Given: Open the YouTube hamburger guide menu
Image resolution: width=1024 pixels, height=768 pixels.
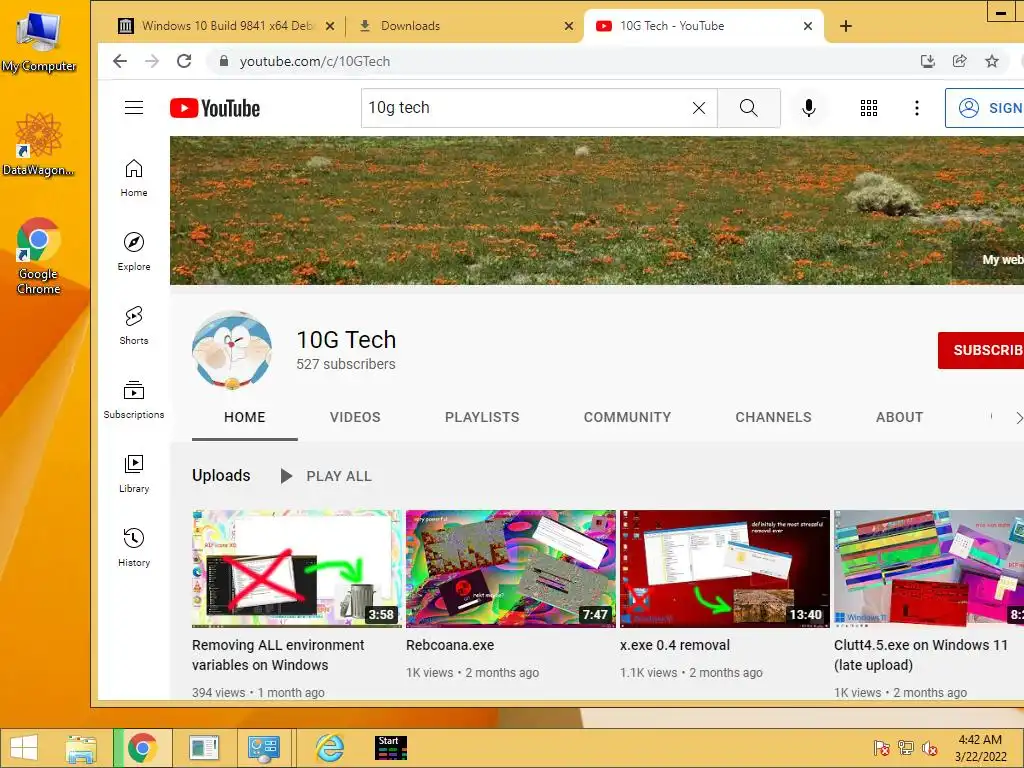Looking at the screenshot, I should 134,108.
